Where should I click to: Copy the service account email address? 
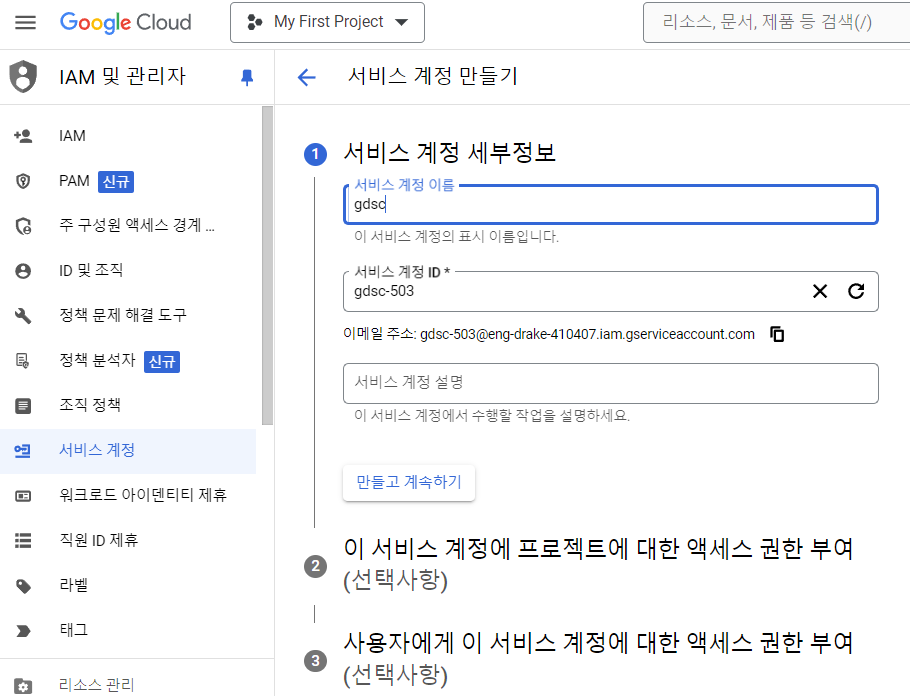(x=777, y=334)
